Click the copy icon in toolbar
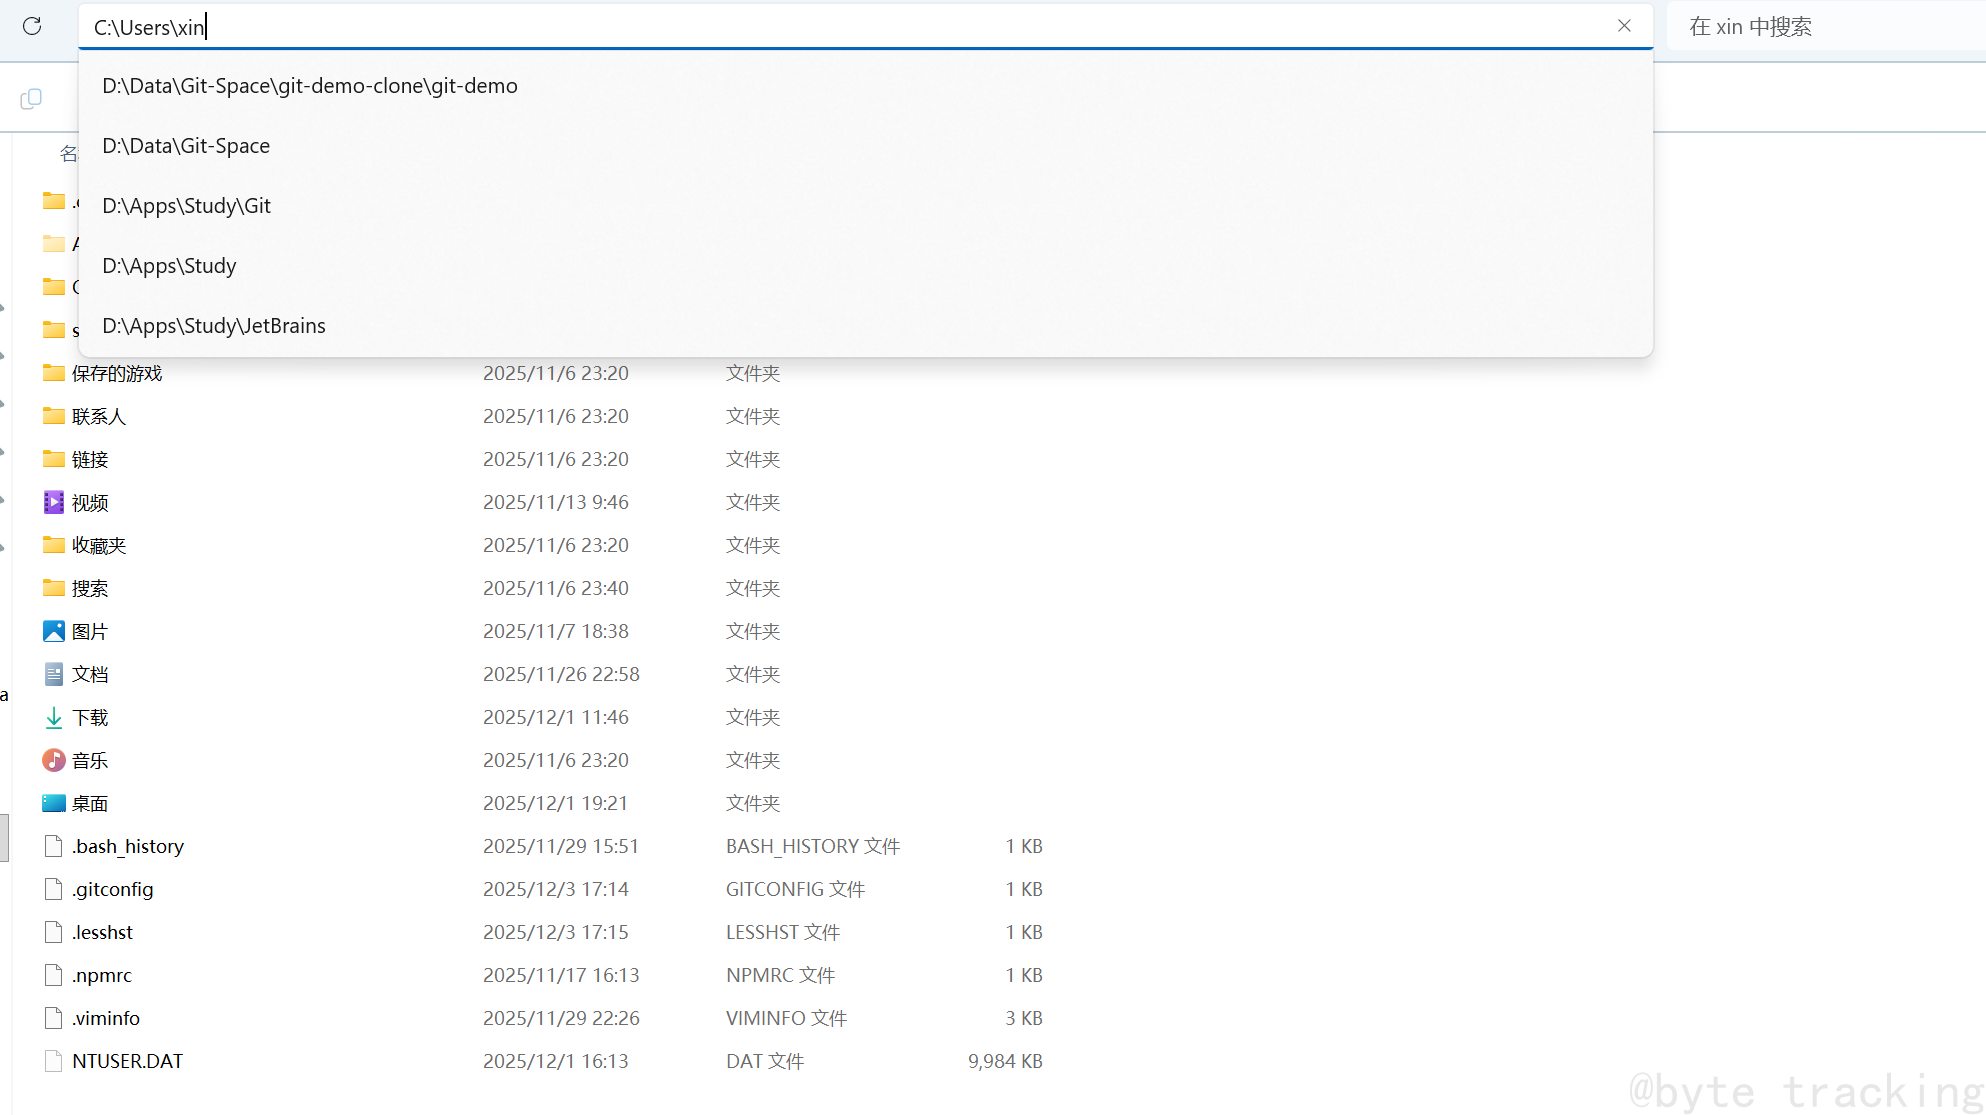Screen dimensions: 1986x1115 (x=31, y=98)
